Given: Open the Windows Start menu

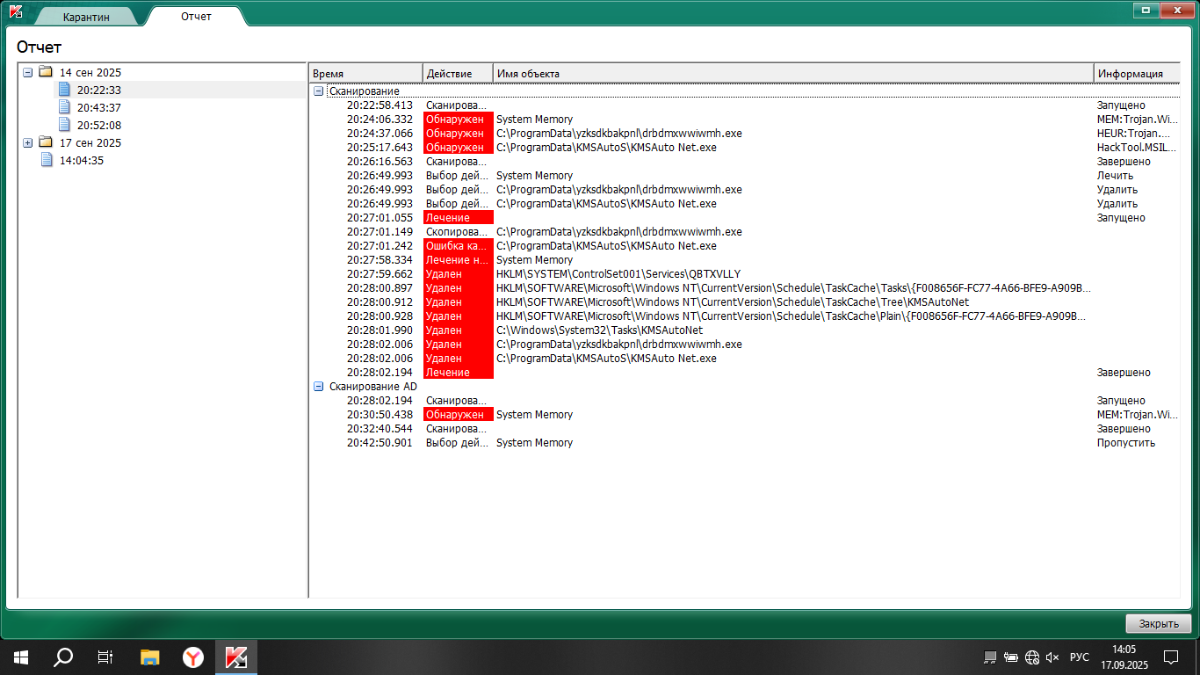Looking at the screenshot, I should click(20, 657).
